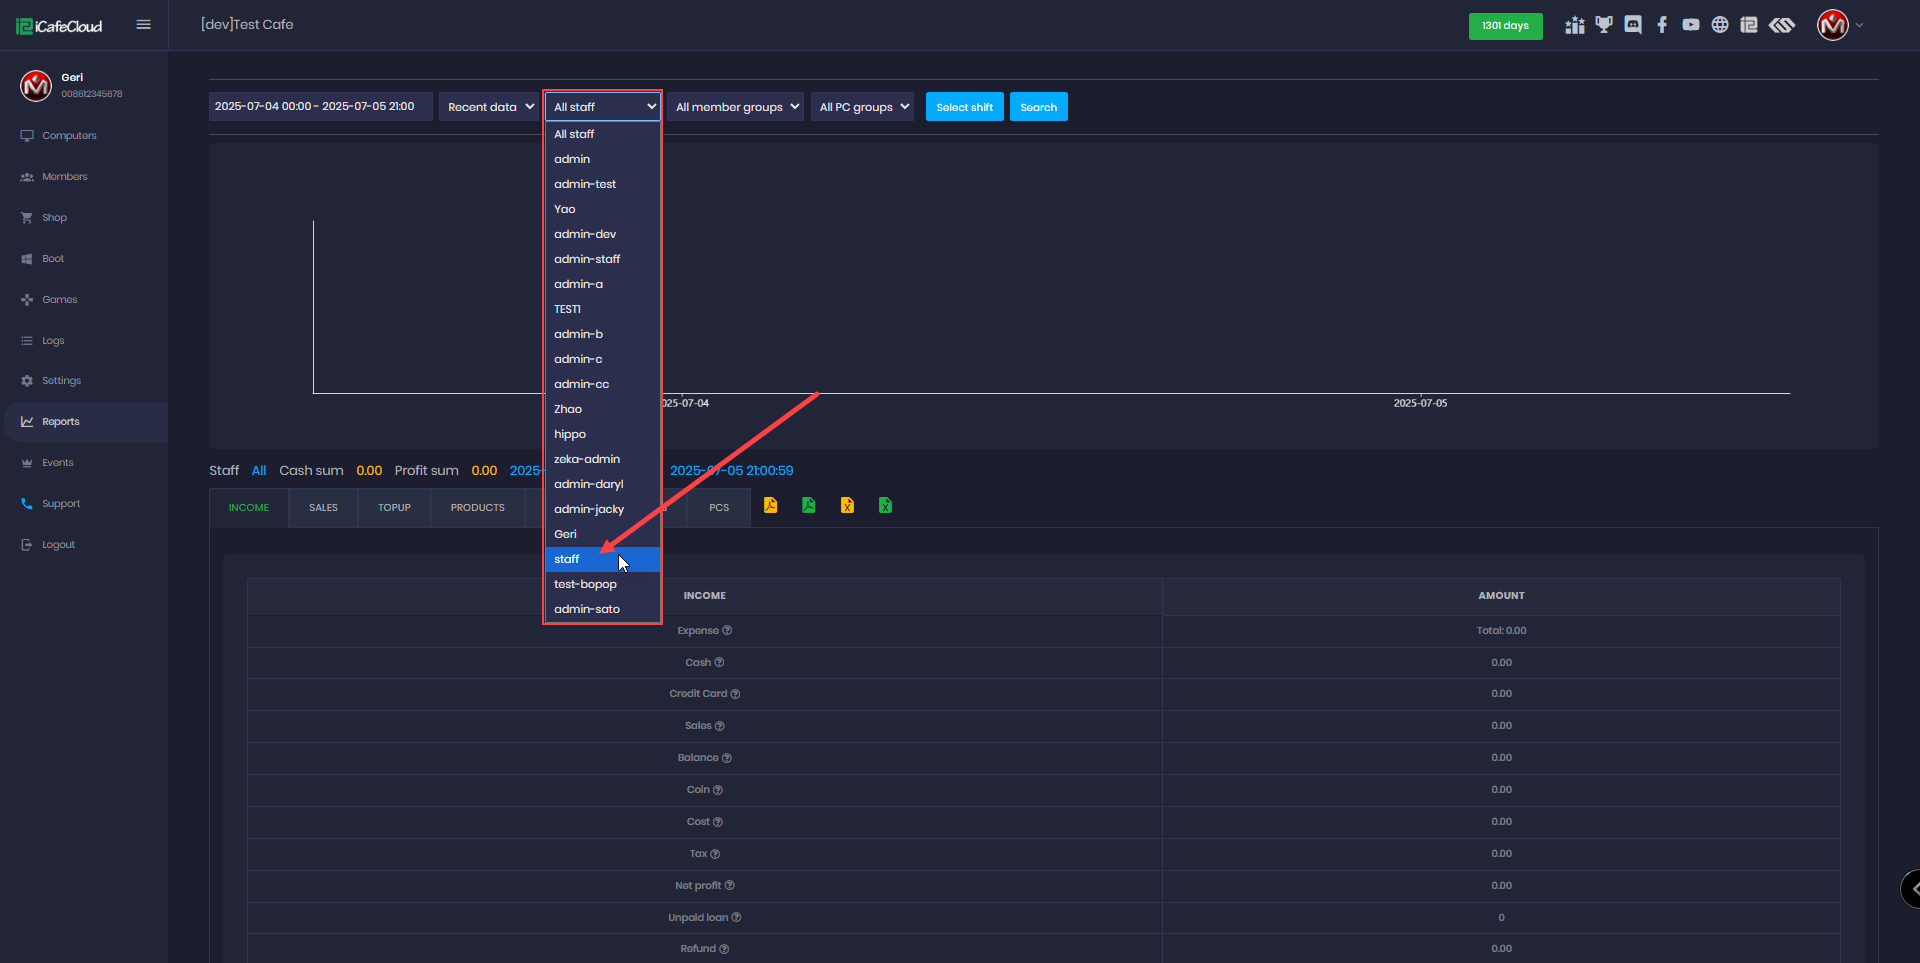Click the trophy icon in top bar

tap(1604, 25)
